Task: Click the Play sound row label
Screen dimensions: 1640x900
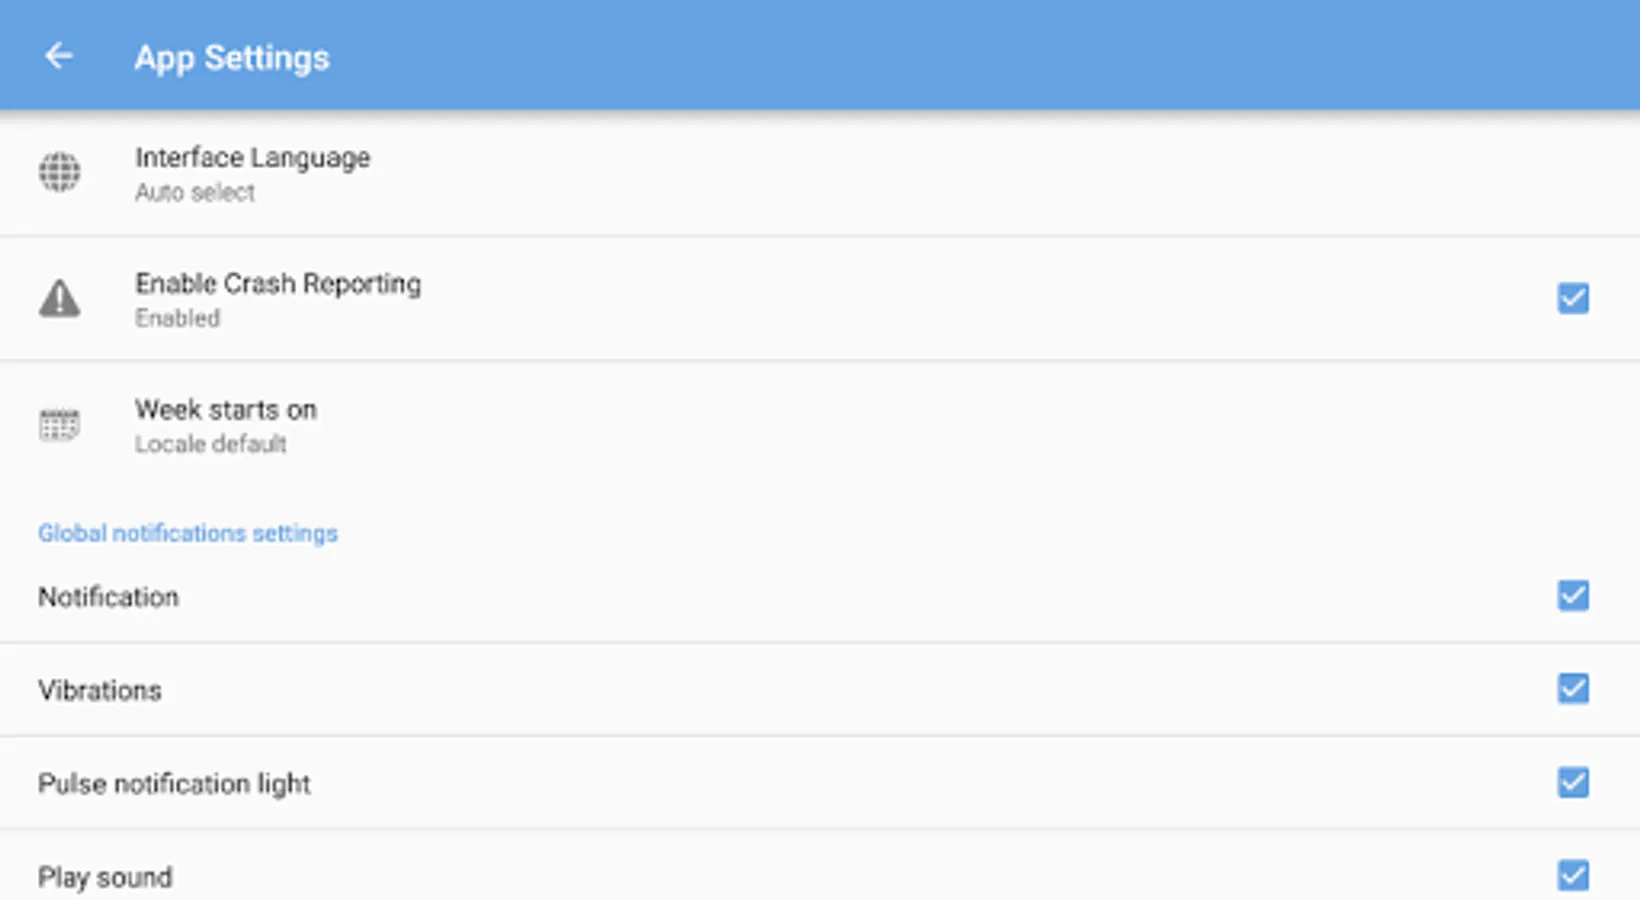Action: 105,878
